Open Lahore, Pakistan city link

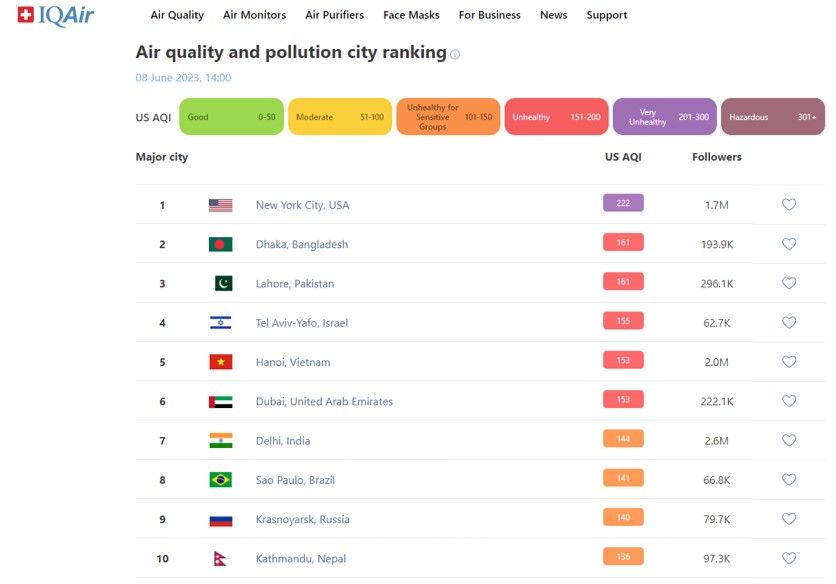coord(295,284)
